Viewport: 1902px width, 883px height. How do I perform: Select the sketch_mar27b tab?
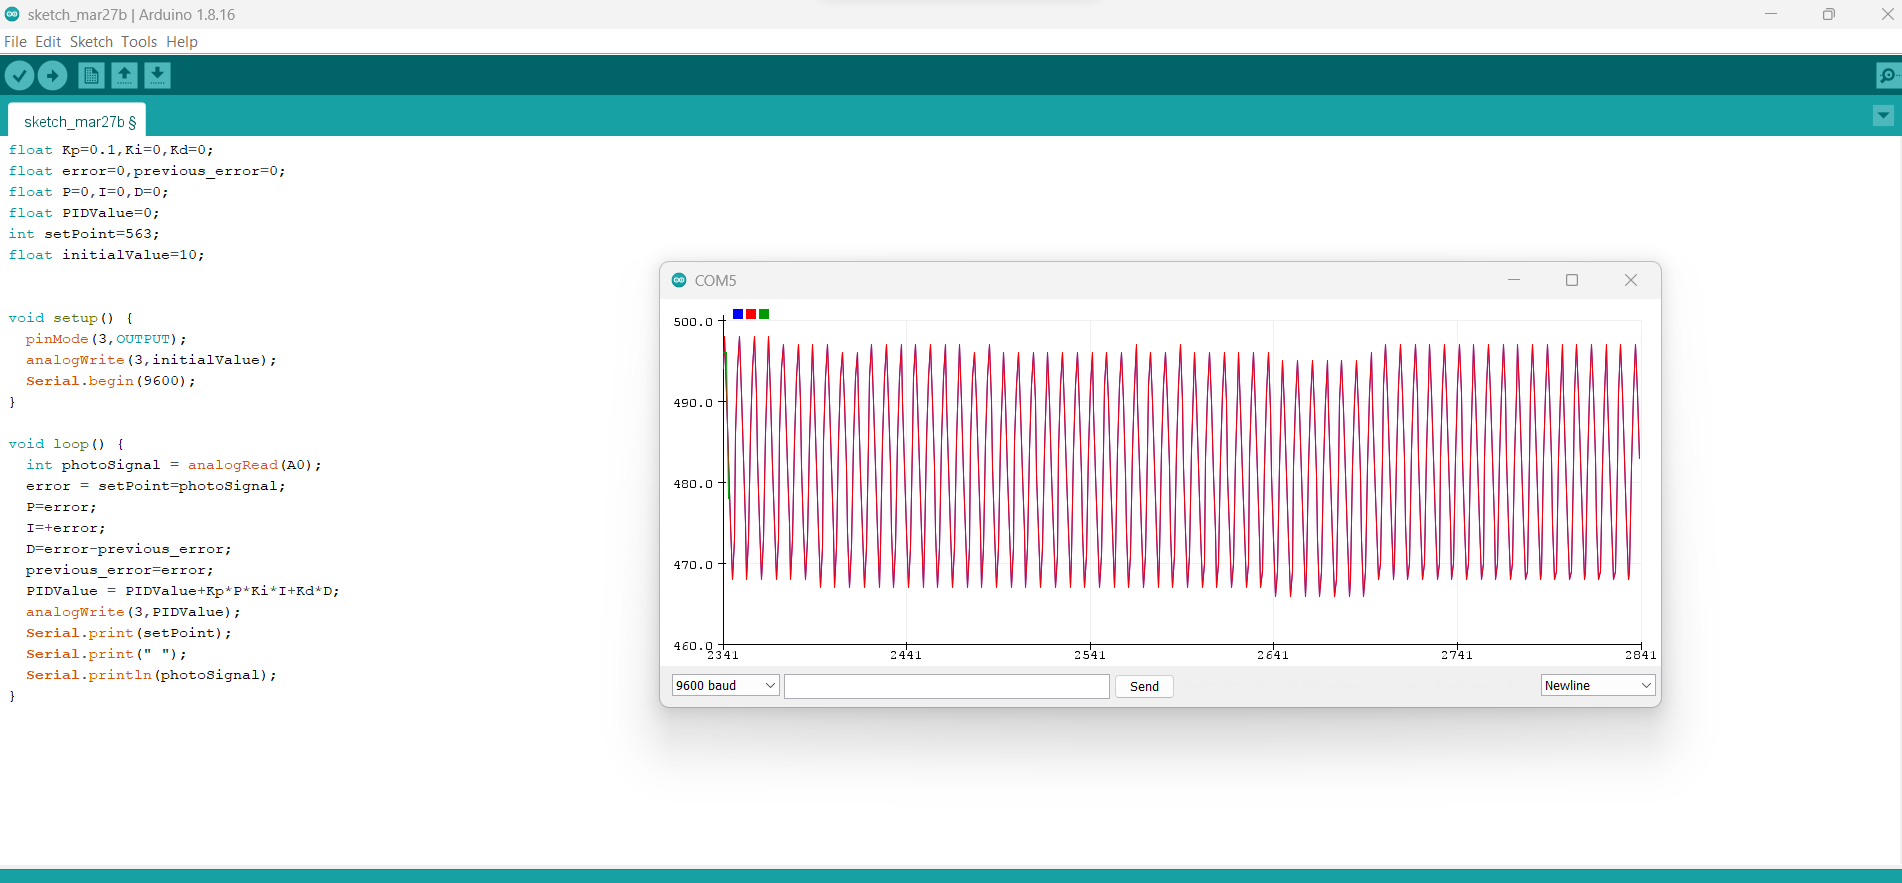(77, 121)
